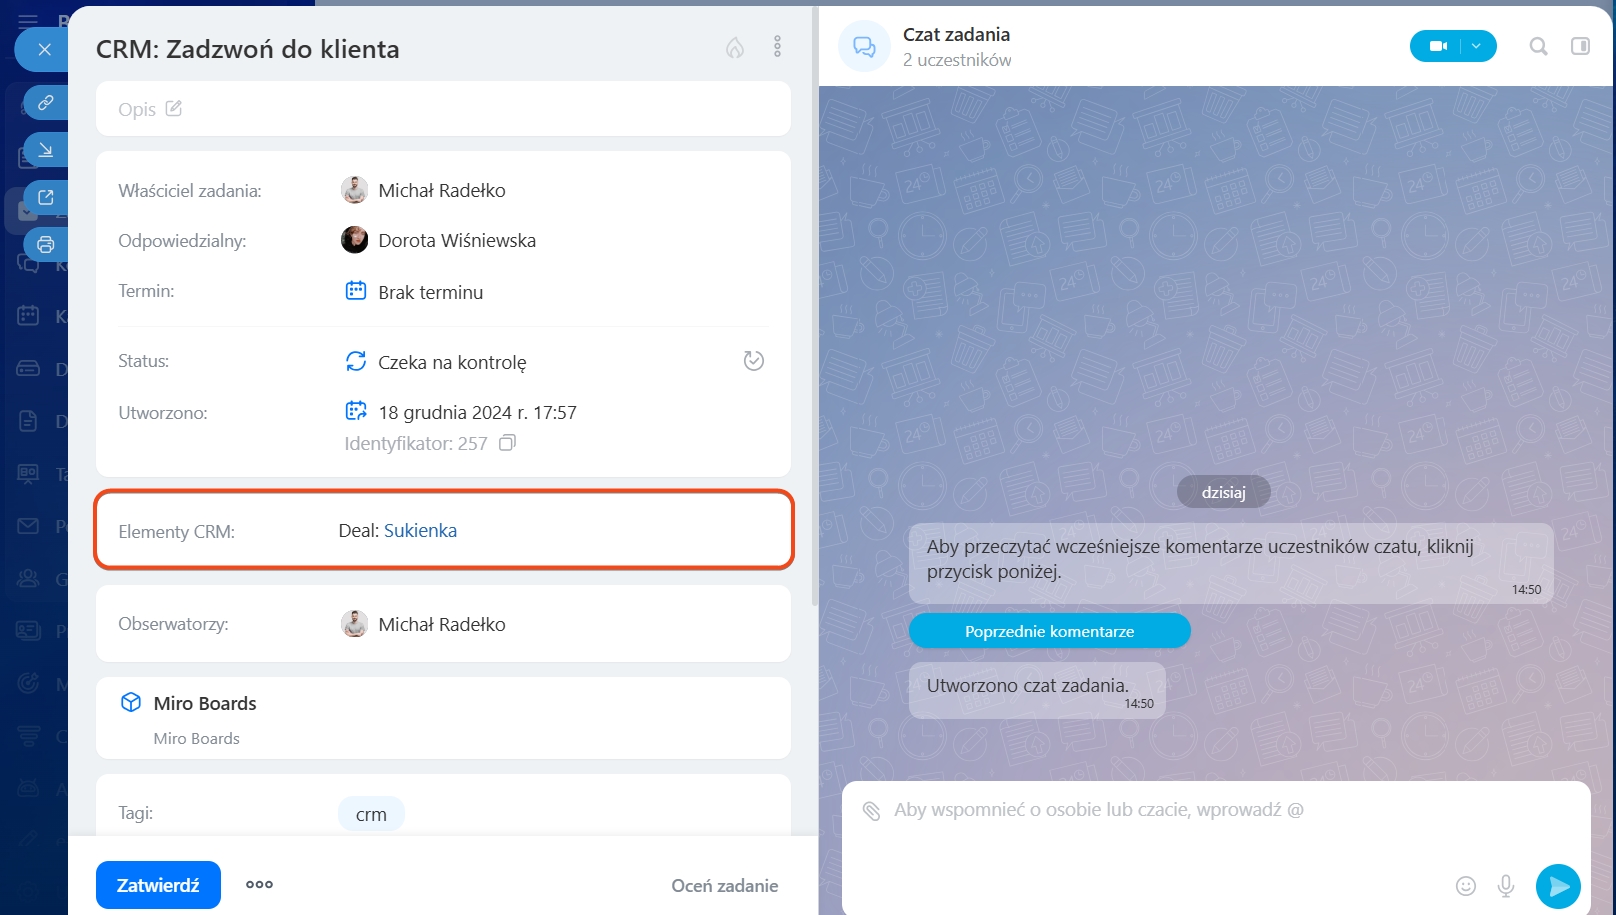Click the flame high-priority icon
1616x915 pixels.
pos(735,48)
